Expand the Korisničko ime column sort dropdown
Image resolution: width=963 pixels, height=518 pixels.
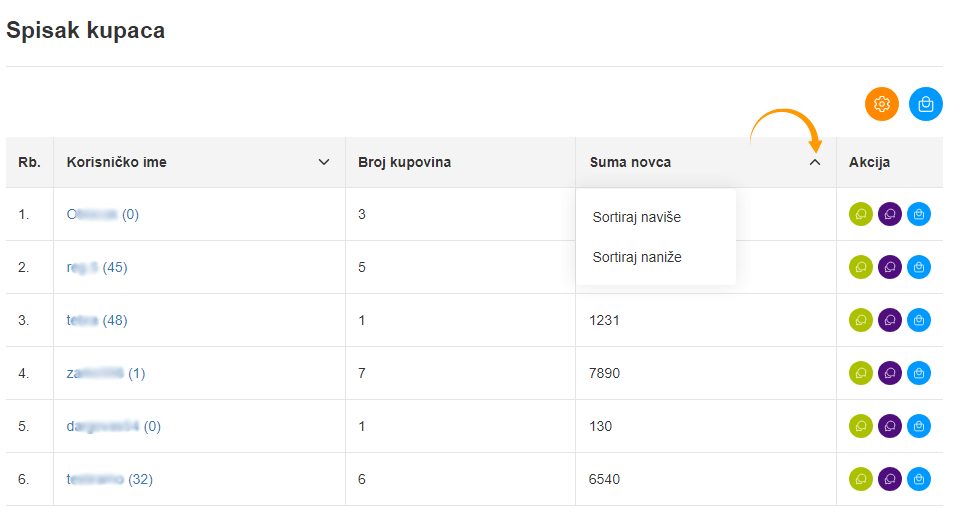323,162
